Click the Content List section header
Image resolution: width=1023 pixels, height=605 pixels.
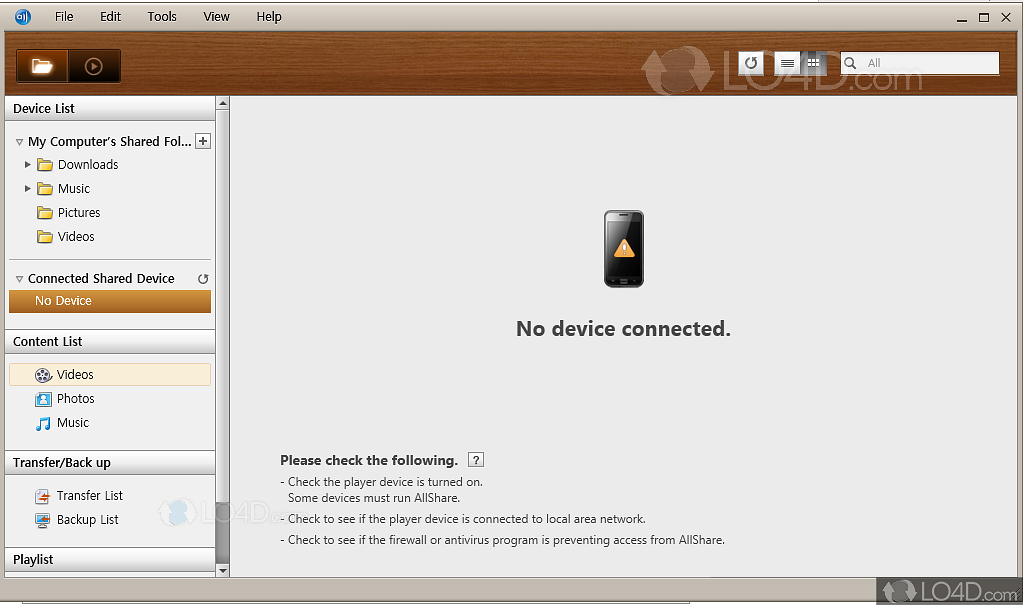coord(110,341)
